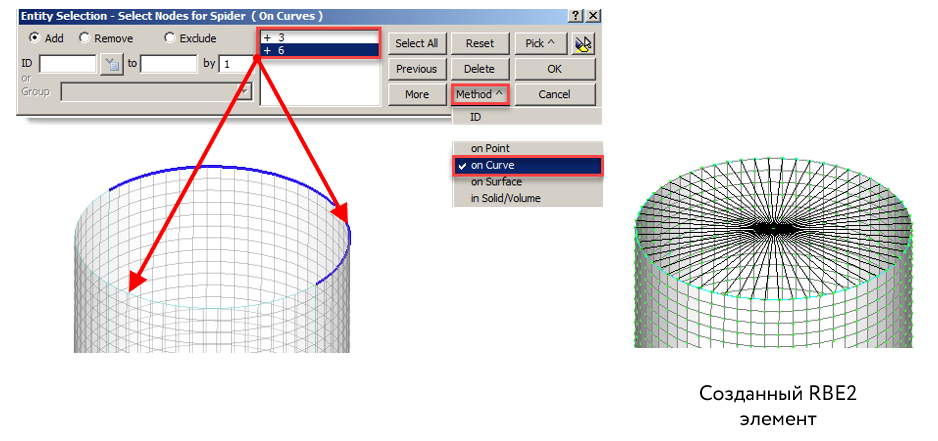Screen dimensions: 938x441
Task: Select the Exclude radio button
Action: coord(170,38)
